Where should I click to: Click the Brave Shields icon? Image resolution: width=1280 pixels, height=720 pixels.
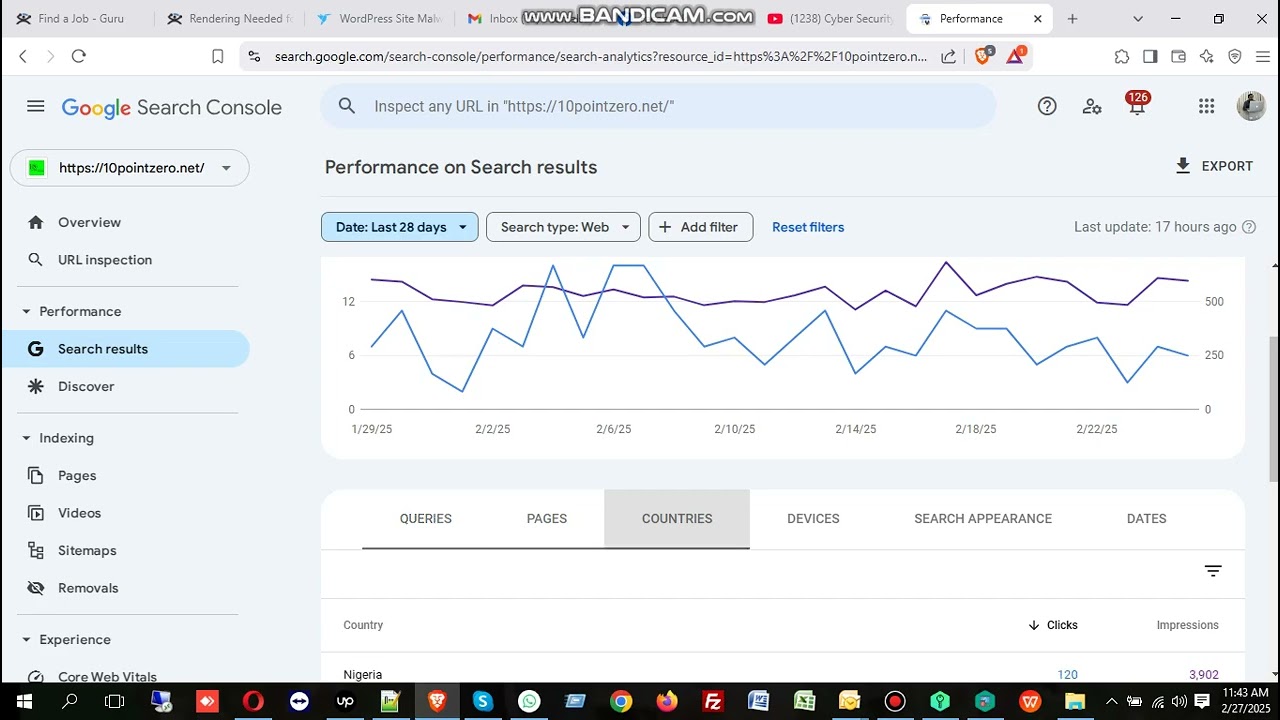click(x=983, y=55)
